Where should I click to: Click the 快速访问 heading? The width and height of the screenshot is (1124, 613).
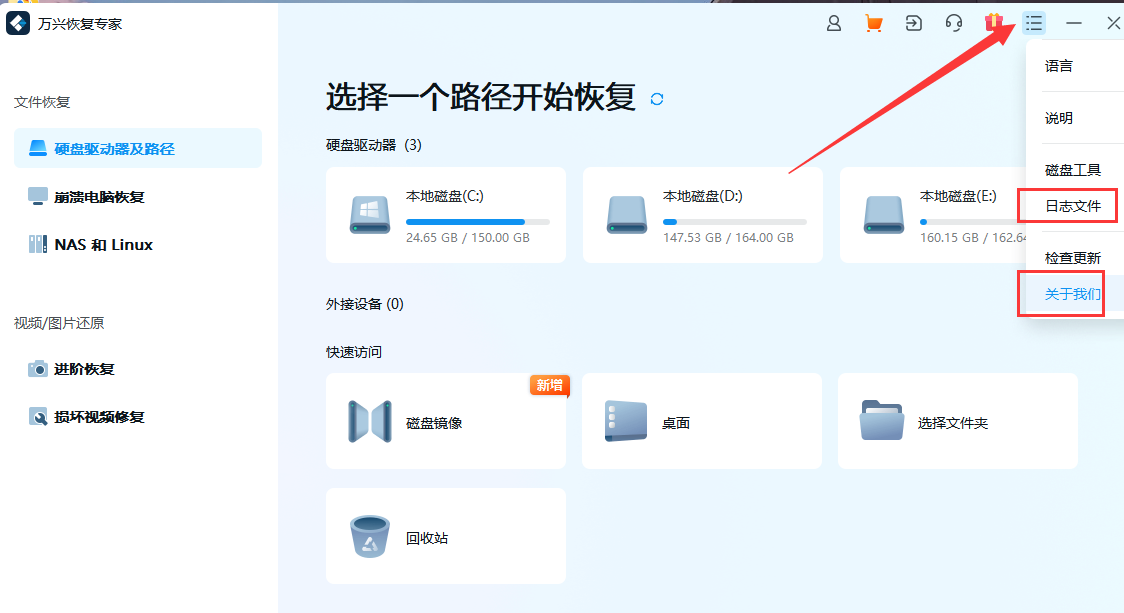point(353,352)
